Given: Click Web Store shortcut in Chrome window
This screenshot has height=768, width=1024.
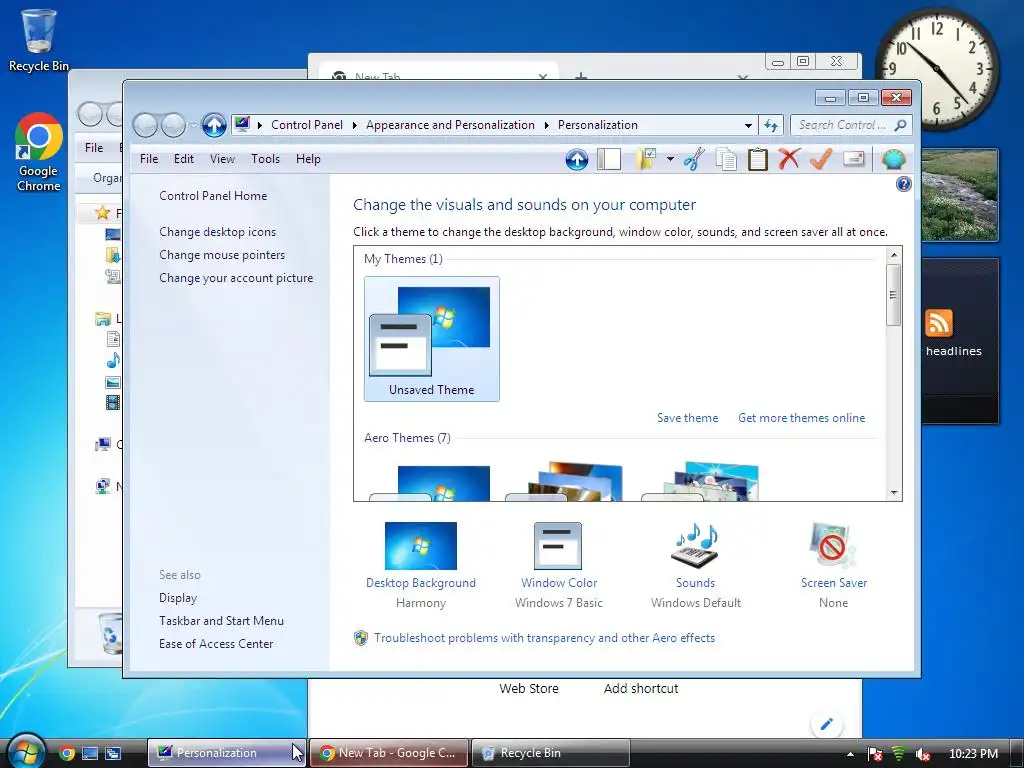Looking at the screenshot, I should [529, 688].
